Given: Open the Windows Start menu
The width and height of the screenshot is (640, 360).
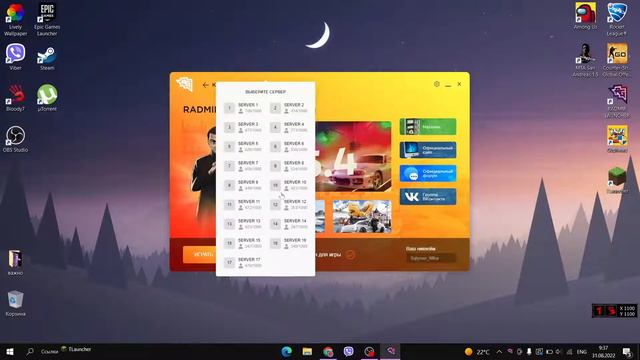Looking at the screenshot, I should (x=10, y=351).
